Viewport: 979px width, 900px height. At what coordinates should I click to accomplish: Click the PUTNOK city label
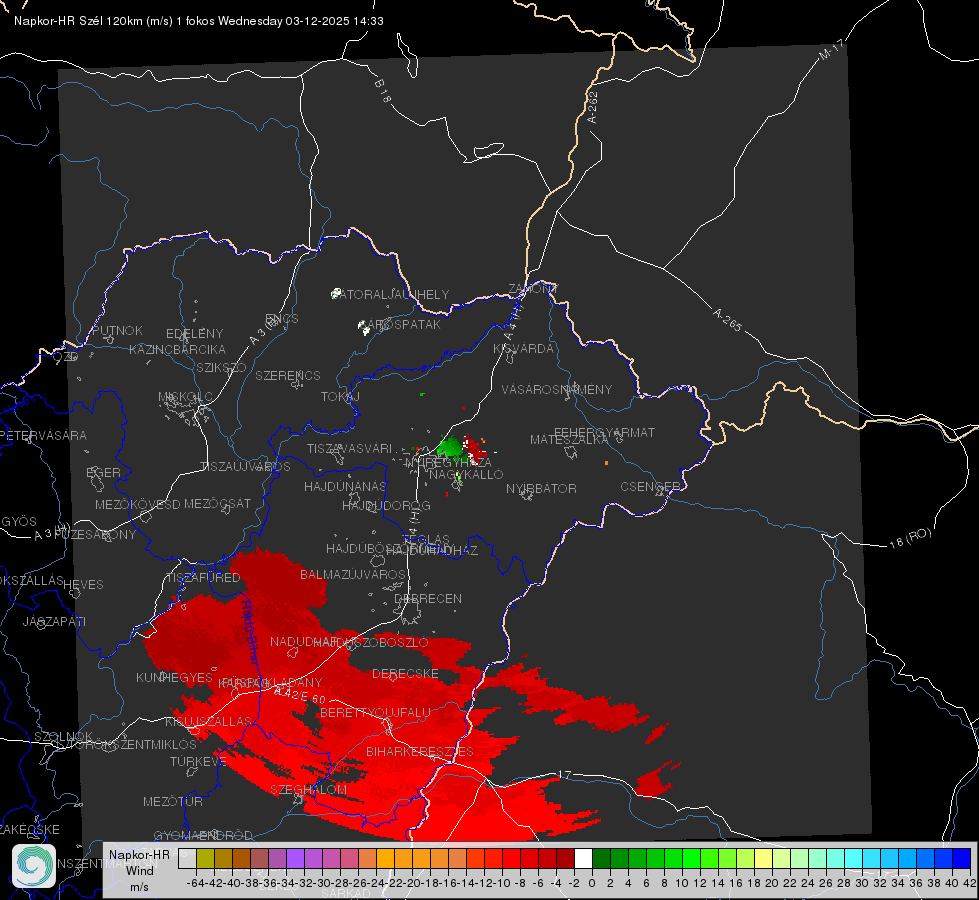click(x=117, y=330)
